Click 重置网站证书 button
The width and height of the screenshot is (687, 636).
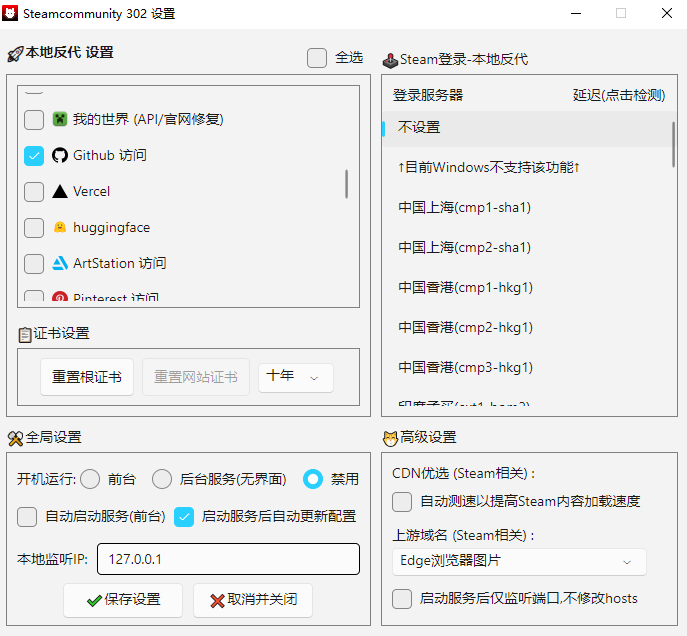[x=196, y=377]
